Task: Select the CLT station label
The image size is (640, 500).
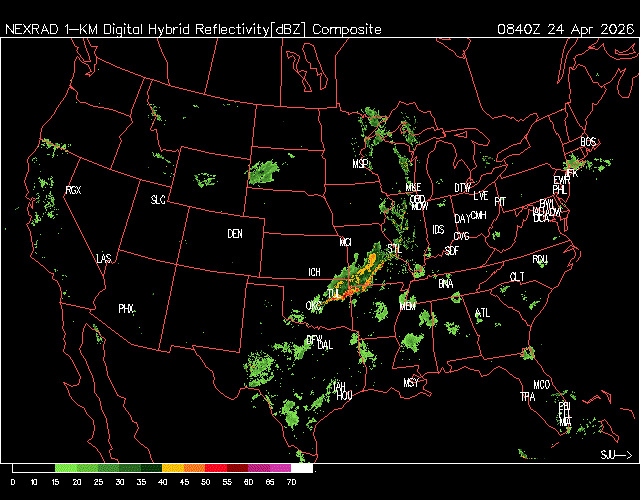Action: pos(517,276)
